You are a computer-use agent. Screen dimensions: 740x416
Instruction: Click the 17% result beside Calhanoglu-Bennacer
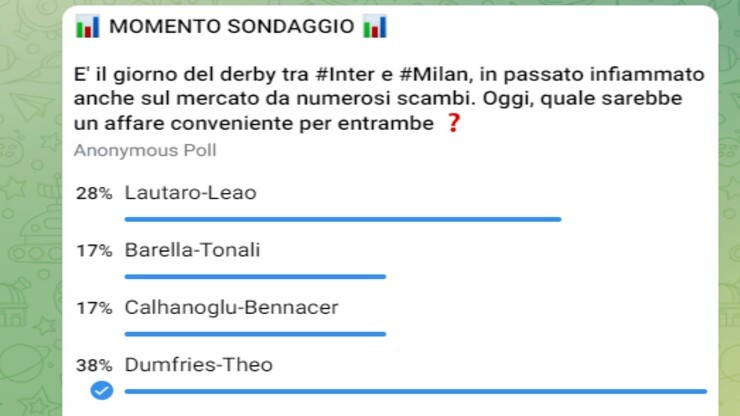tap(94, 308)
